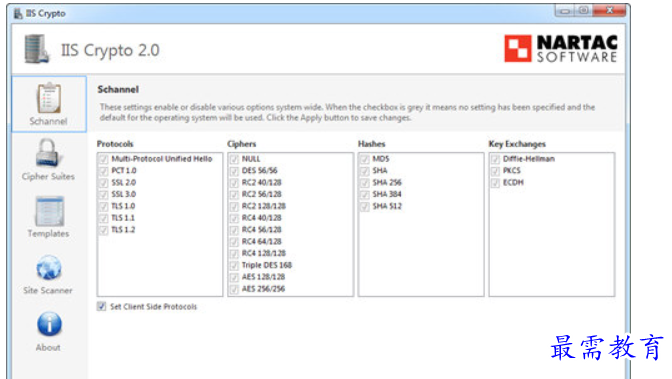The image size is (672, 379).
Task: Select the Schannel tab label
Action: click(48, 121)
